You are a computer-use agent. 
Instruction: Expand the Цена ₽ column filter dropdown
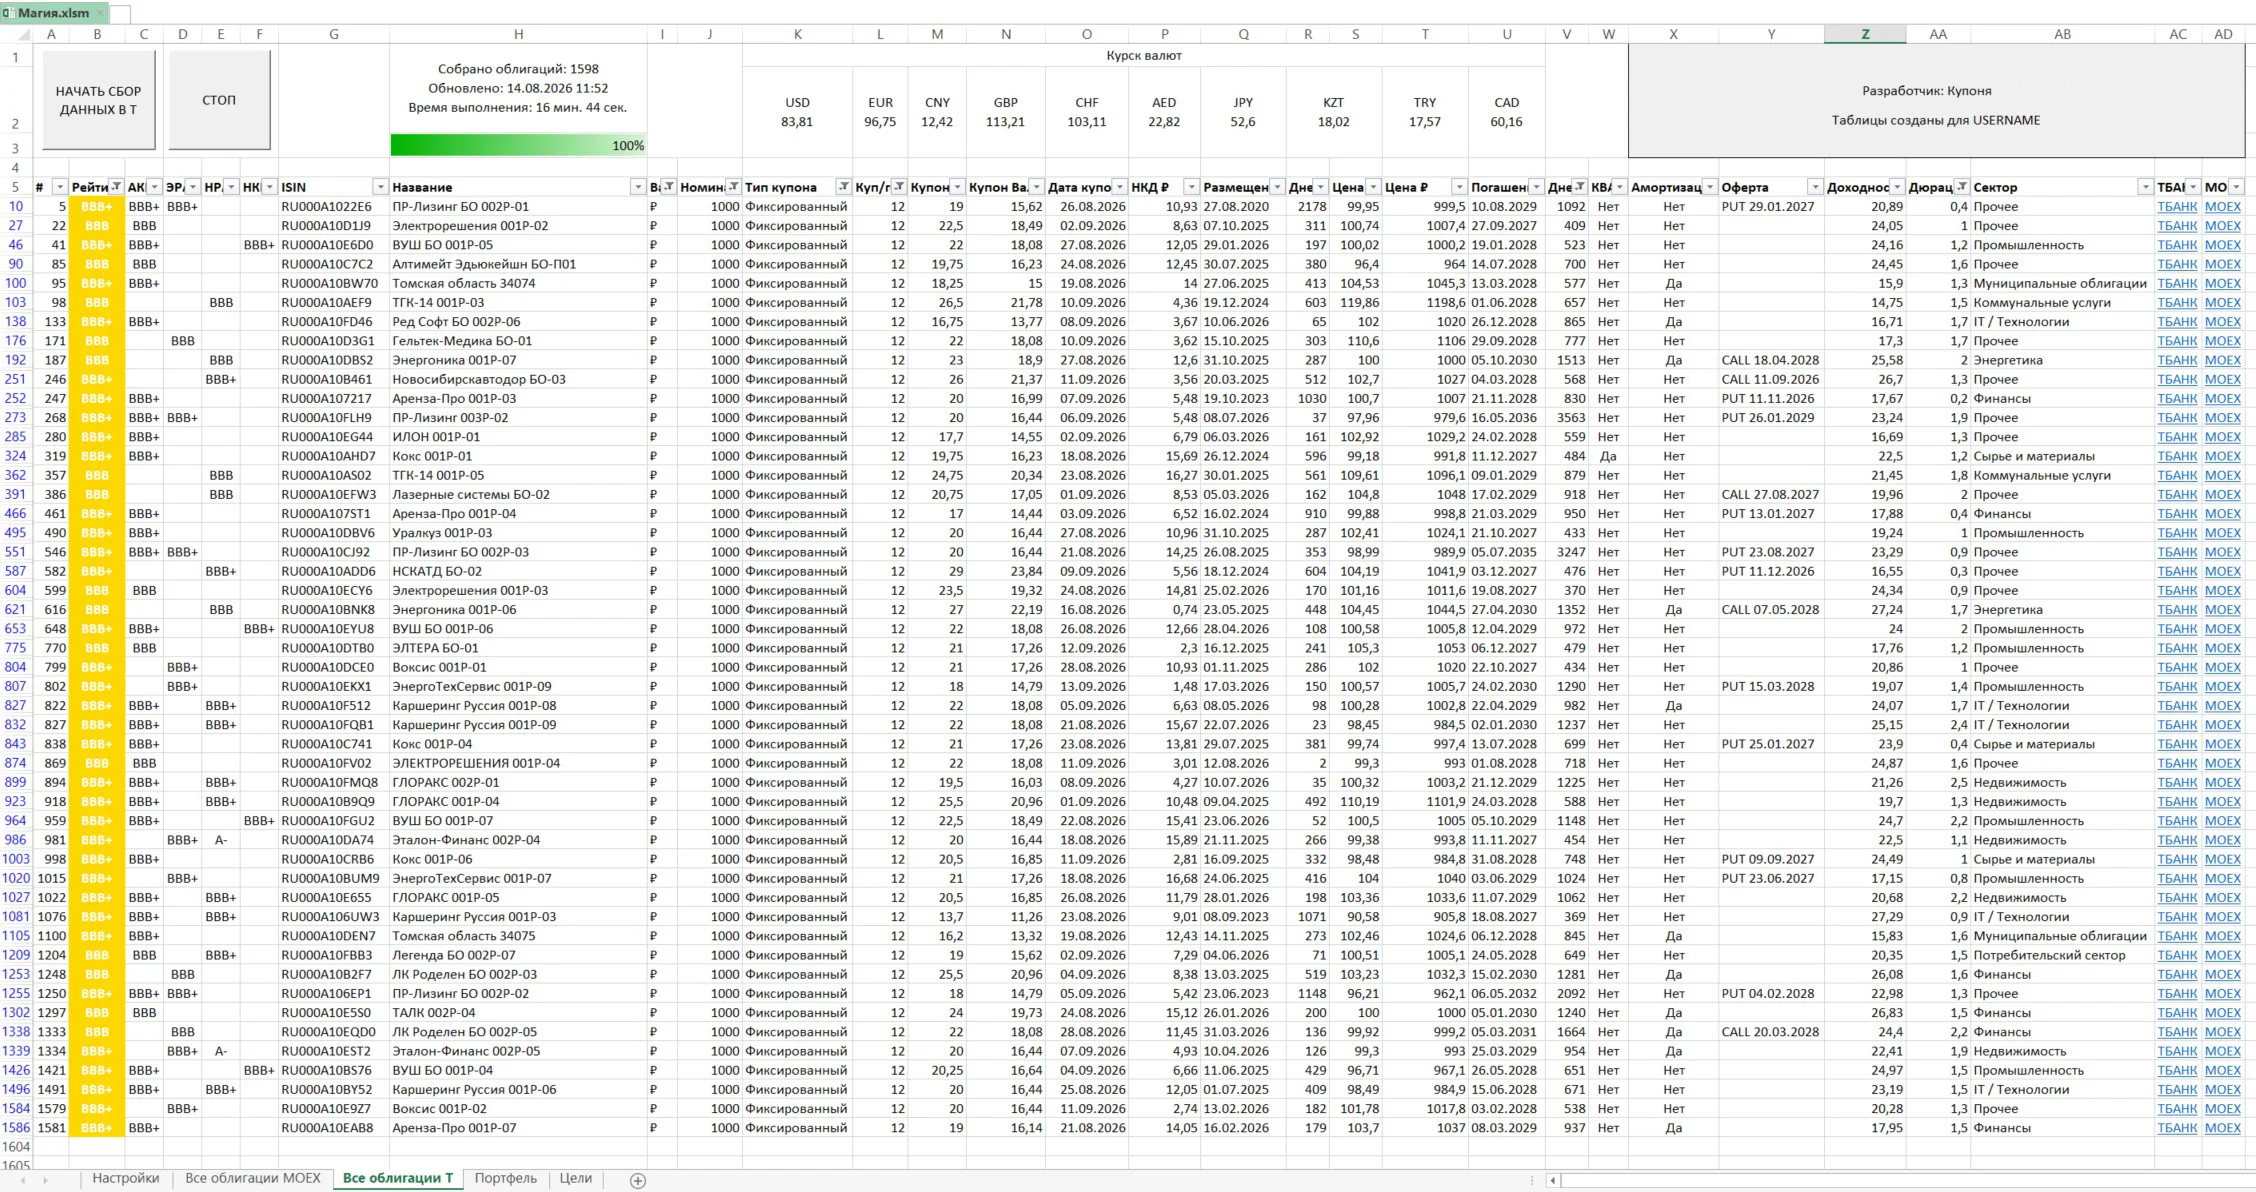tap(1460, 187)
